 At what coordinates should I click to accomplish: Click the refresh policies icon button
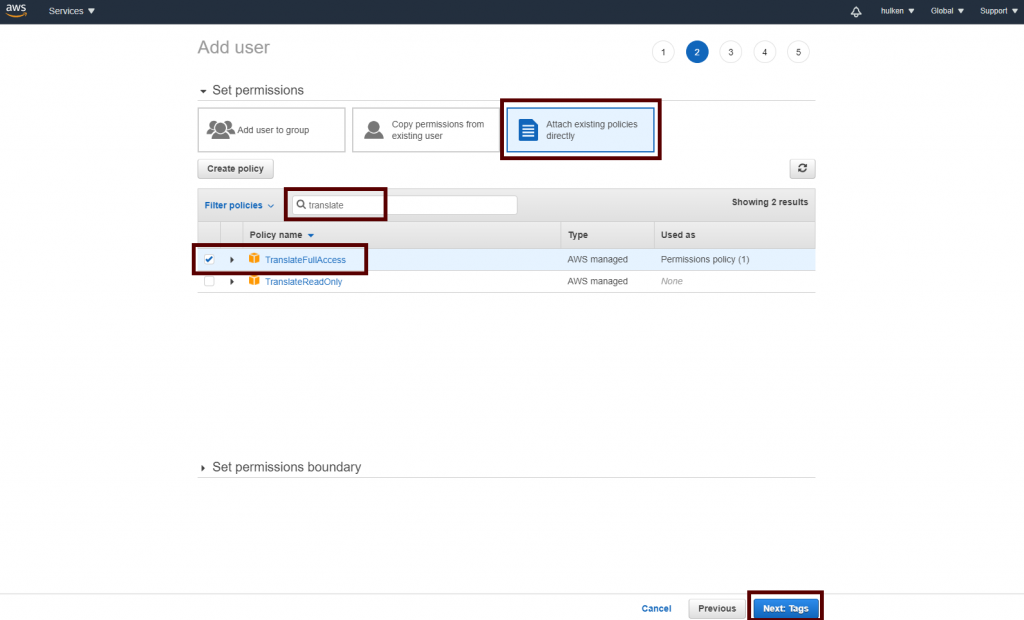802,169
